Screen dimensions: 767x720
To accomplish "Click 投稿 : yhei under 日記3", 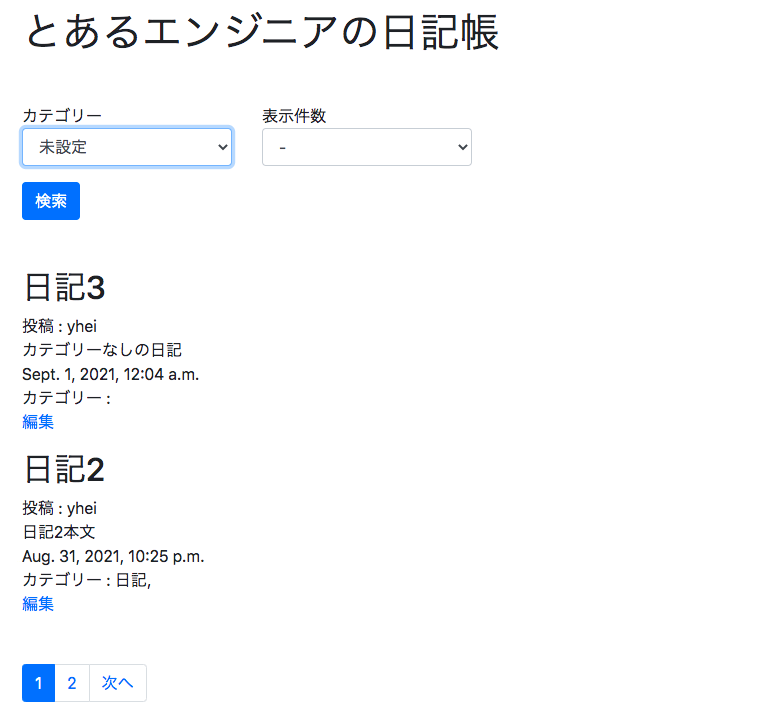I will [59, 326].
